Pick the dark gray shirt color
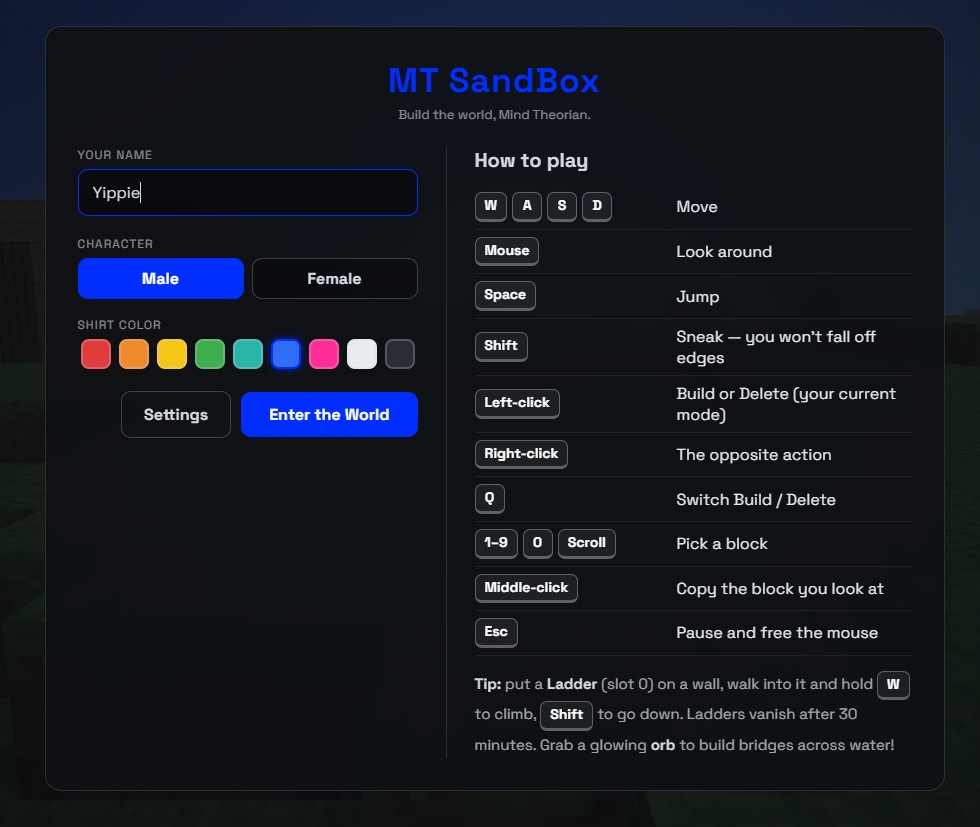The height and width of the screenshot is (827, 980). tap(400, 354)
